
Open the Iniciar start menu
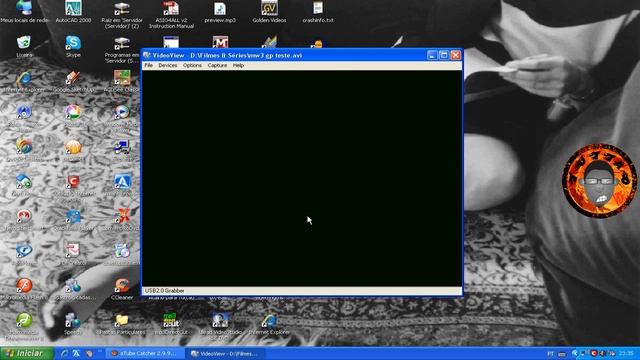[27, 353]
